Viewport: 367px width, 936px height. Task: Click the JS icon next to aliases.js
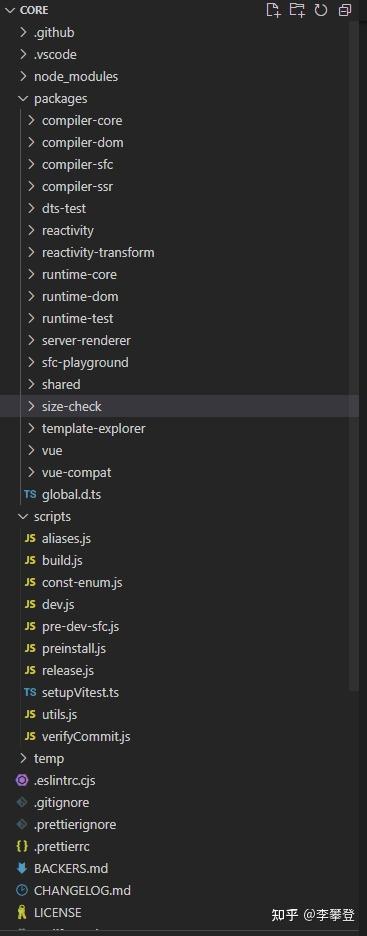pyautogui.click(x=30, y=539)
